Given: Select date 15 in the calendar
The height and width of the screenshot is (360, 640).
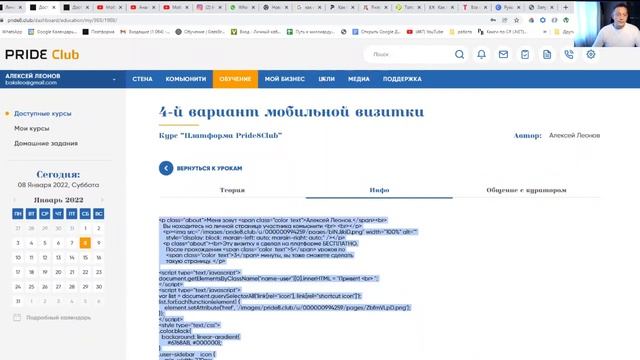Looking at the screenshot, I should click(85, 258).
